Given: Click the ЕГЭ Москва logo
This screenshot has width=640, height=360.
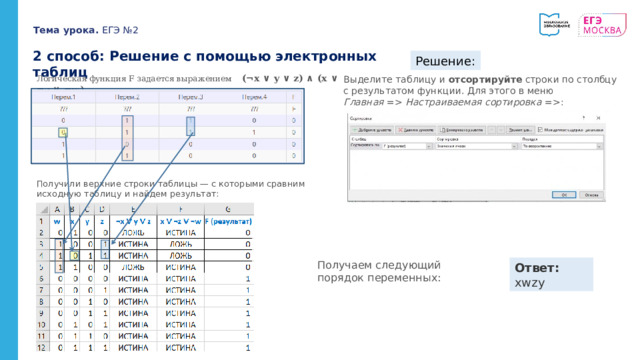Looking at the screenshot, I should coord(602,25).
